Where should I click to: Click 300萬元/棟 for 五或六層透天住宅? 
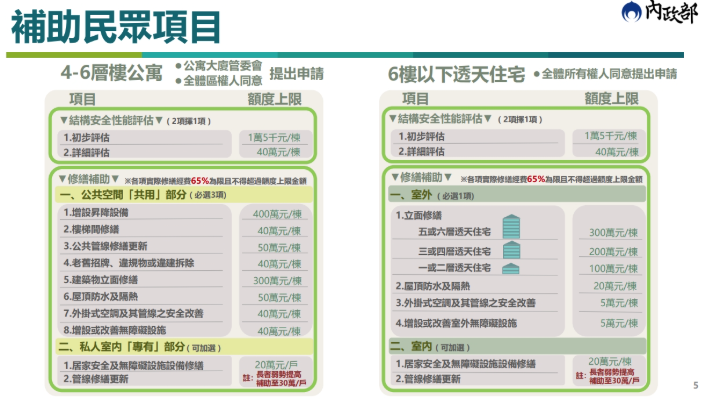tap(613, 232)
